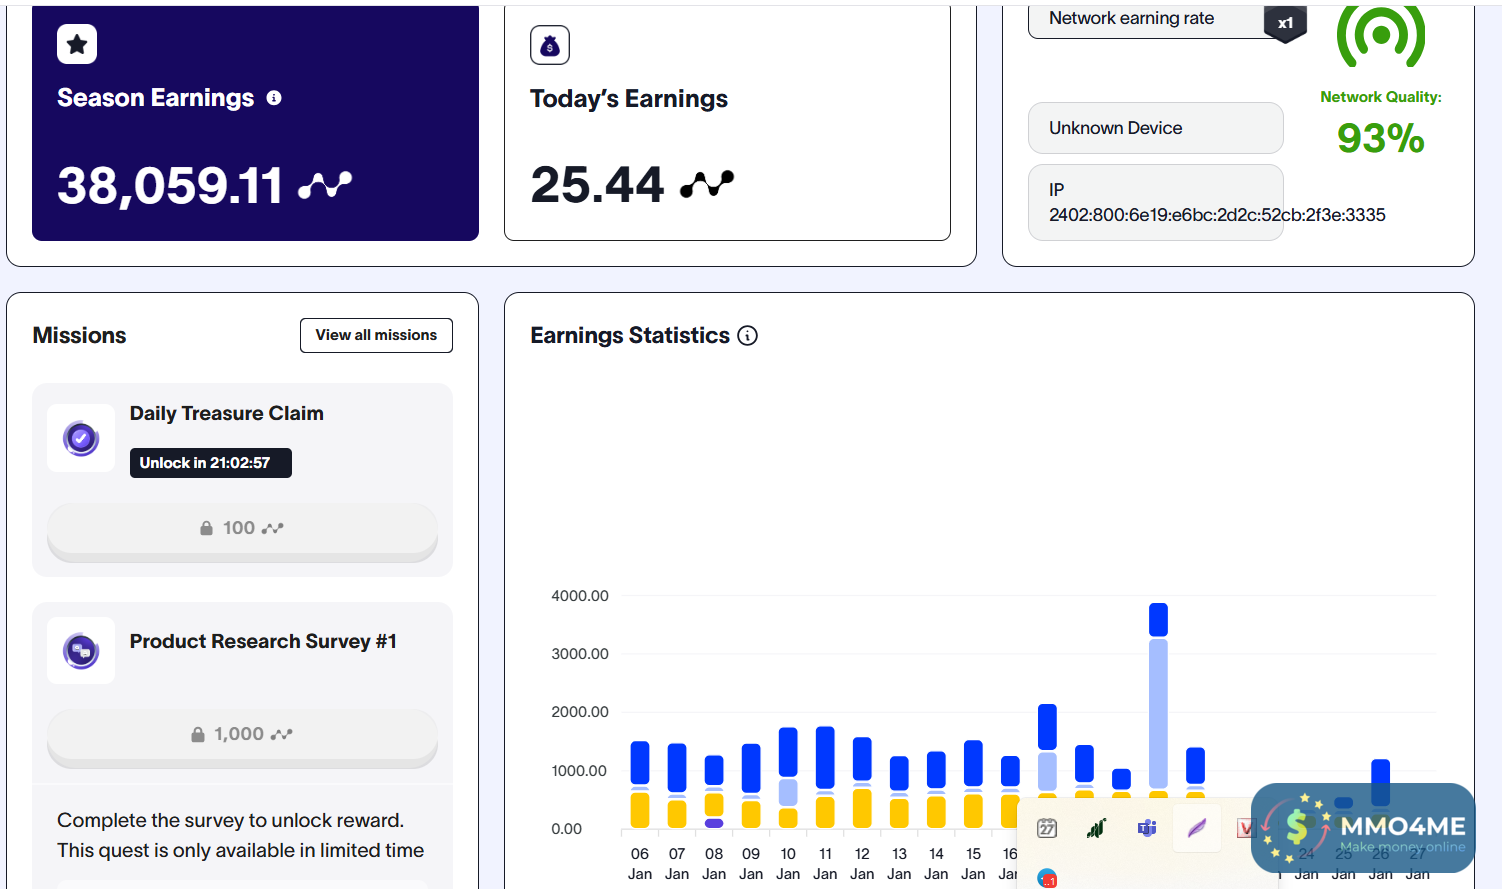Click the 12 Jan axis label
The image size is (1502, 889).
[x=862, y=864]
